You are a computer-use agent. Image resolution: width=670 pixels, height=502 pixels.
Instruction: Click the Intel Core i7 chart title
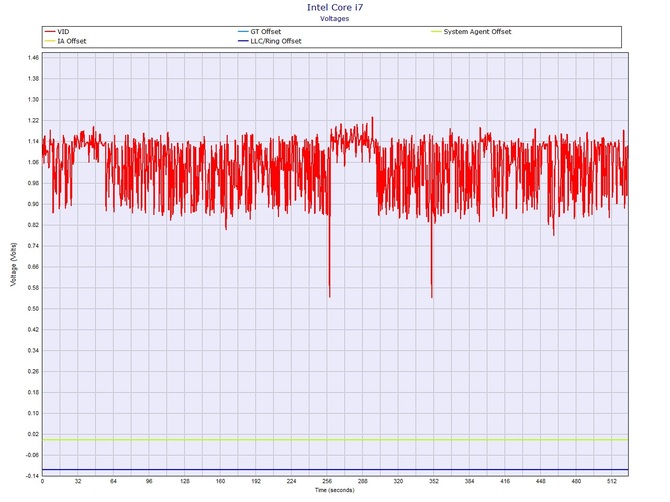[x=335, y=7]
